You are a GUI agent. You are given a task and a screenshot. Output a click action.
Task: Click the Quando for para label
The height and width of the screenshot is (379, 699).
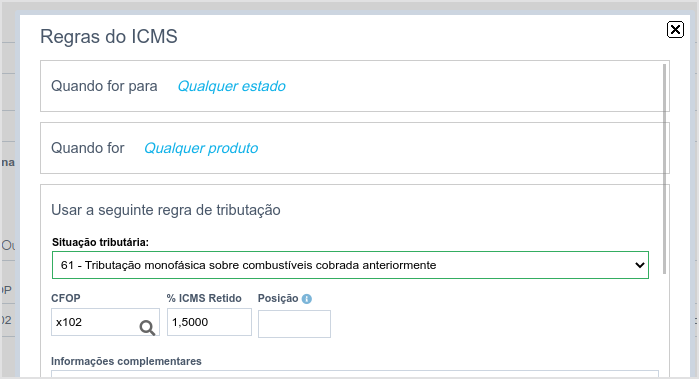coord(104,86)
